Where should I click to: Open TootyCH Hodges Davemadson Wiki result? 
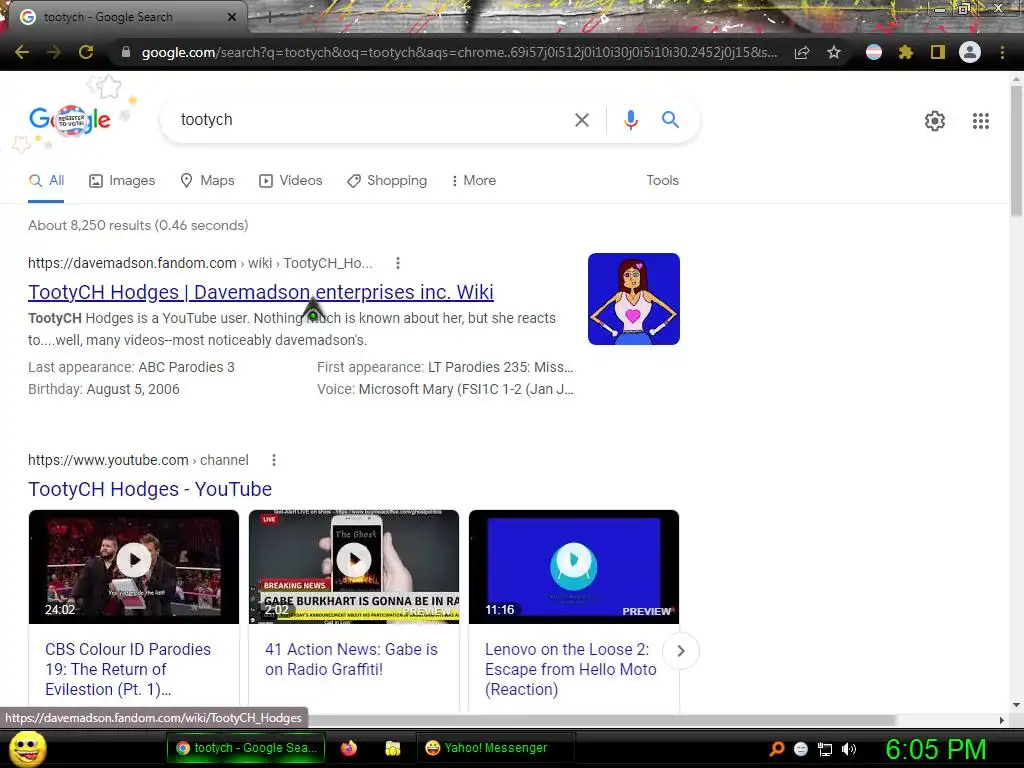coord(261,292)
